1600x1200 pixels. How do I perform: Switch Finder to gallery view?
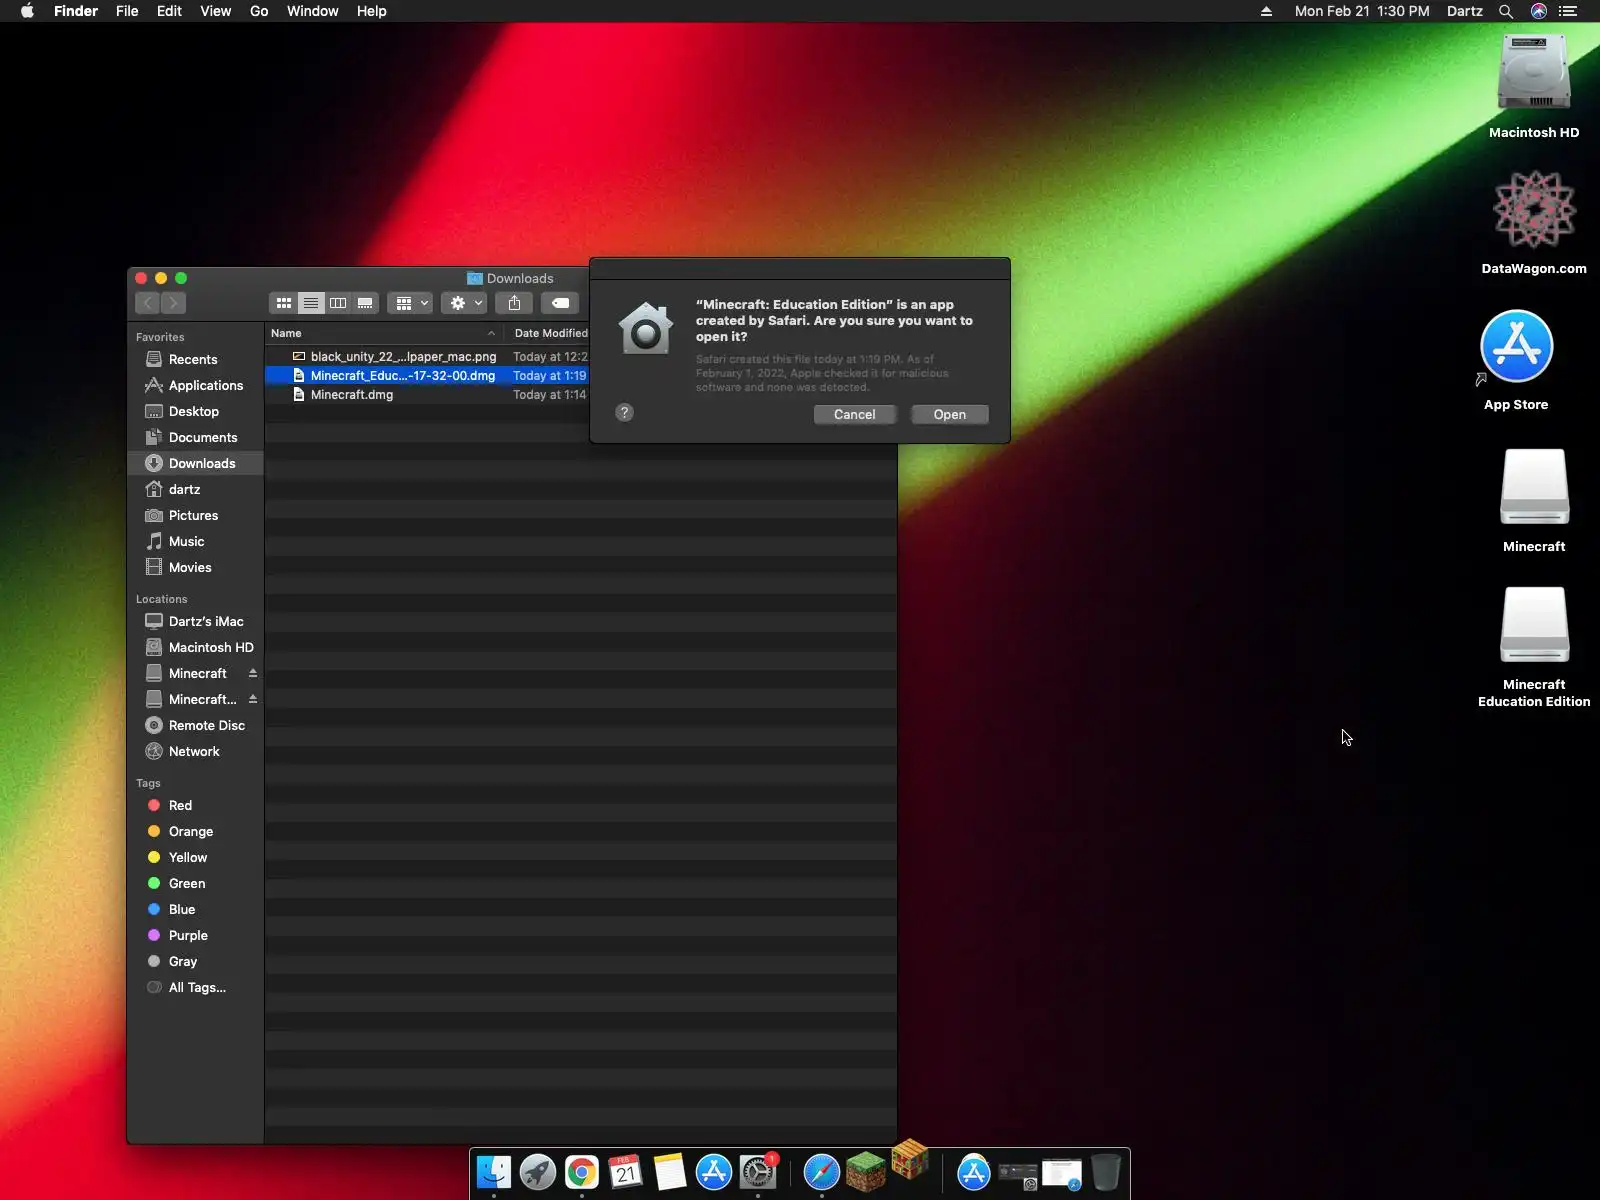tap(365, 303)
